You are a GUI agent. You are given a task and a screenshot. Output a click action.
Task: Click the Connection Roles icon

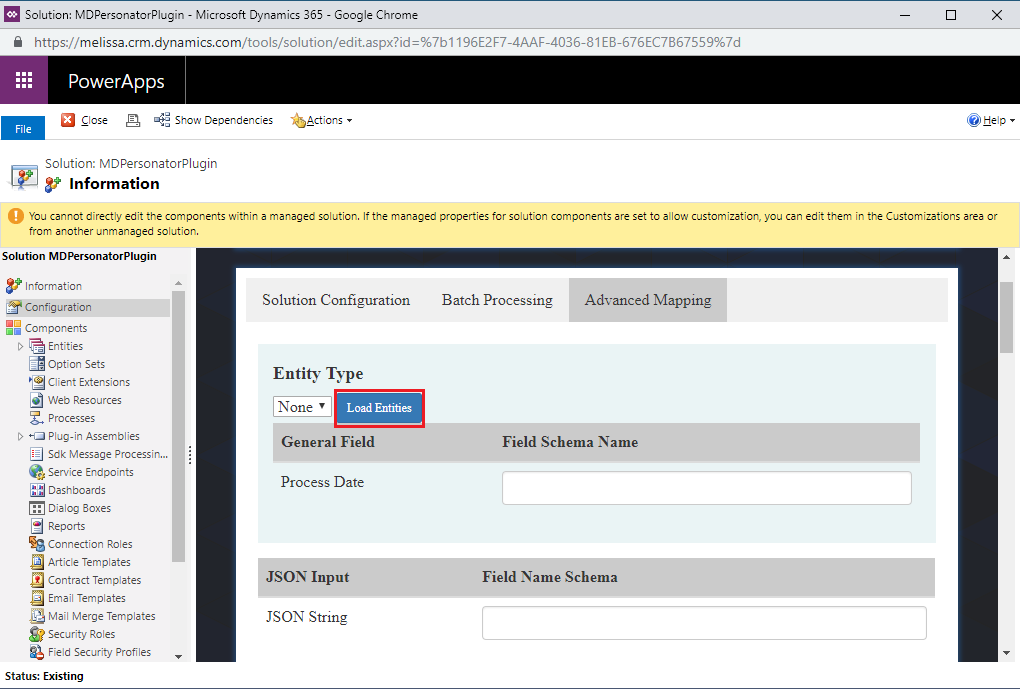click(x=37, y=544)
